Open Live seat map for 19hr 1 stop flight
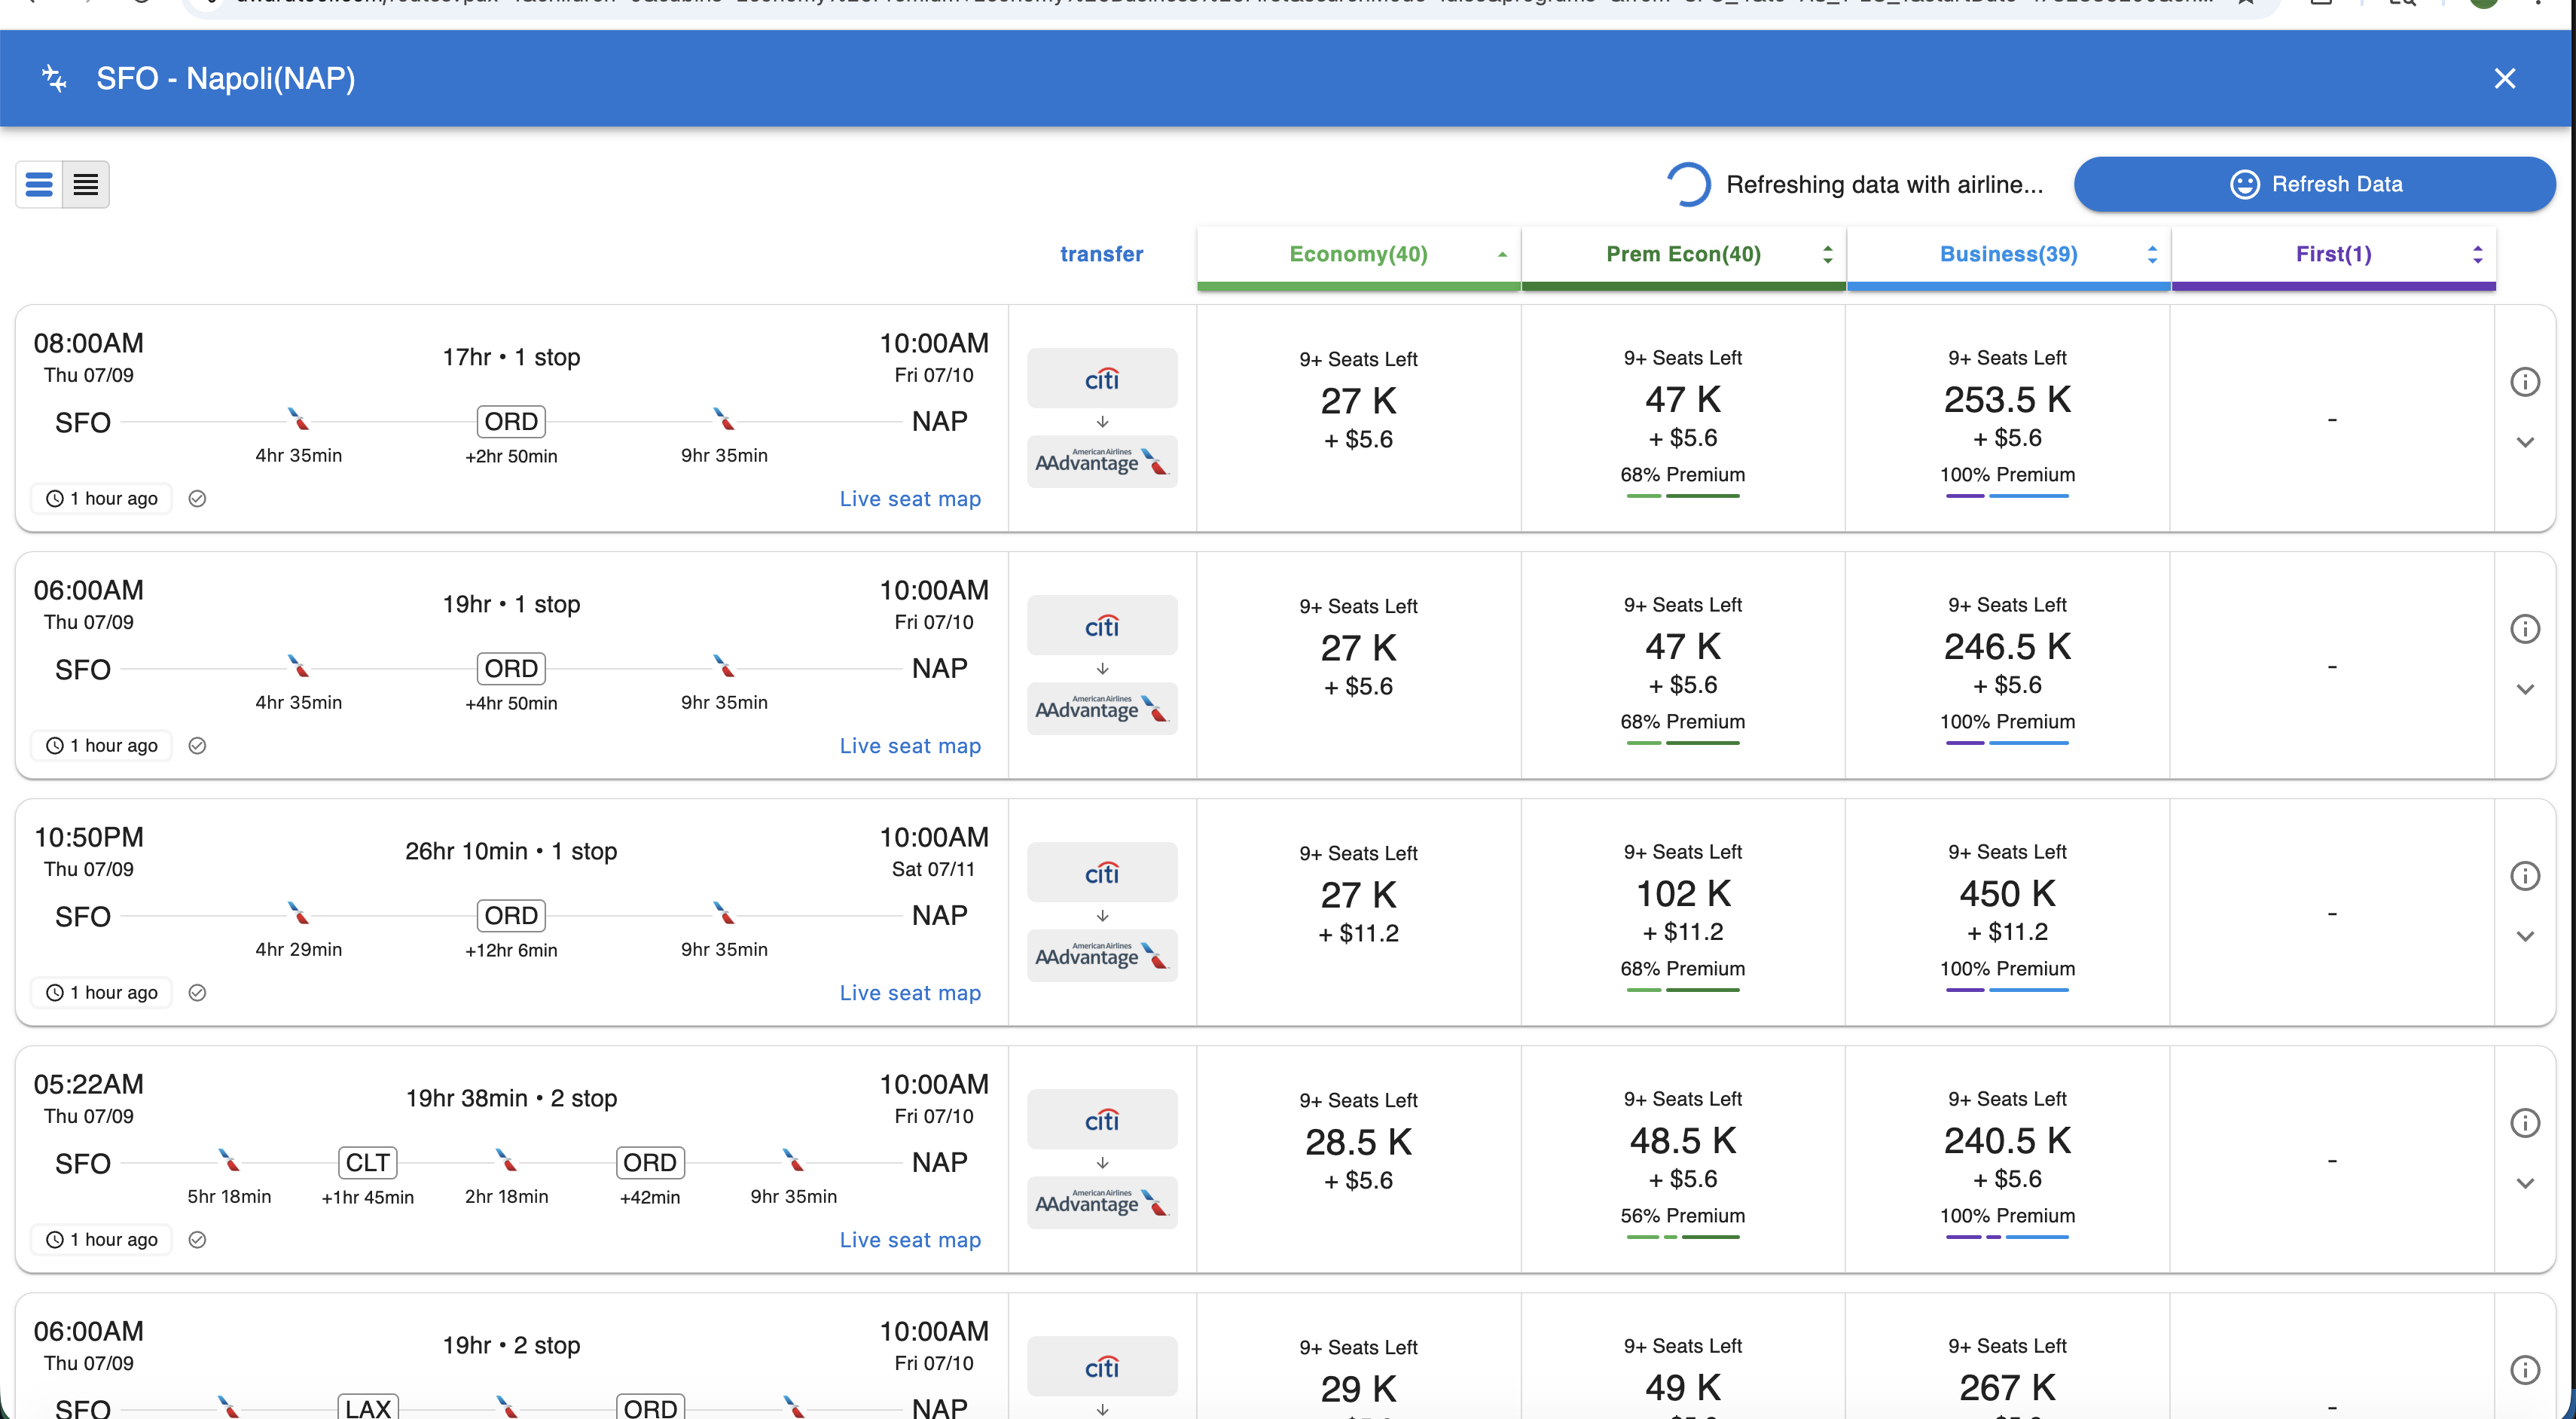Image resolution: width=2576 pixels, height=1419 pixels. 910,745
